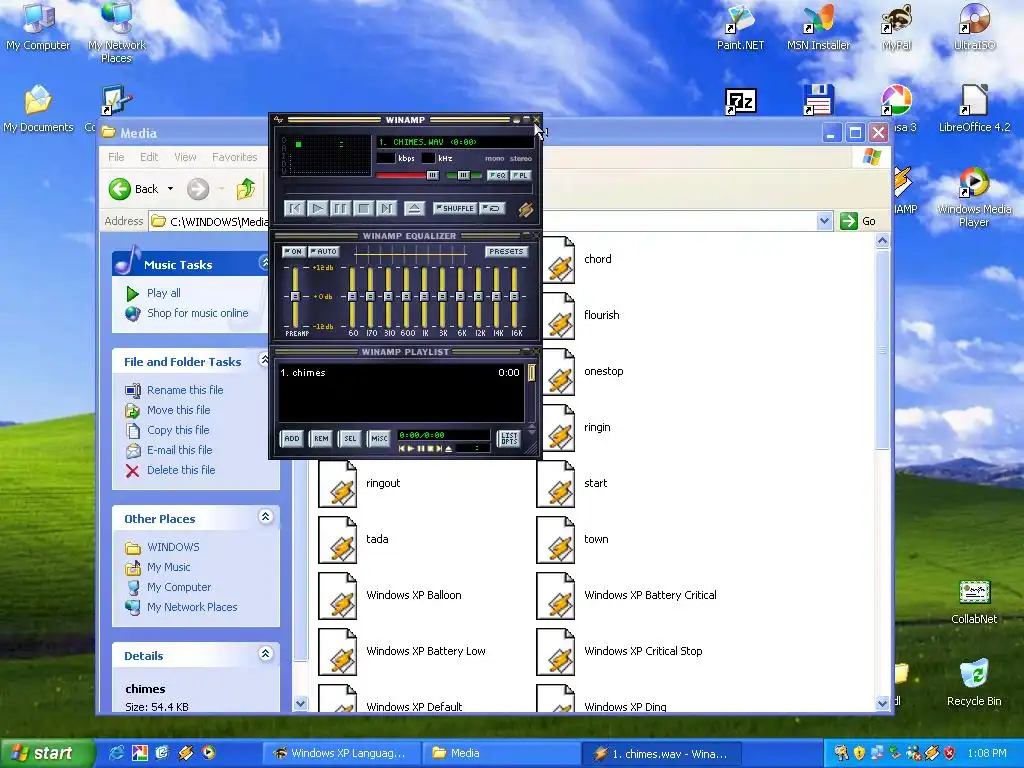1024x768 pixels.
Task: Collapse the File and Folder Tasks panel
Action: tap(264, 360)
